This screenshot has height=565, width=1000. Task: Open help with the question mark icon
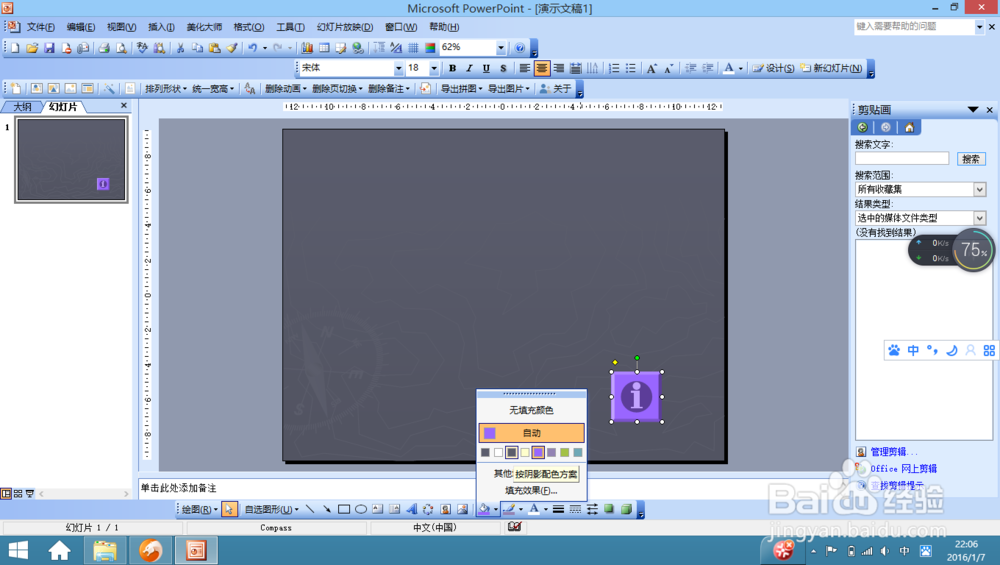[x=520, y=48]
